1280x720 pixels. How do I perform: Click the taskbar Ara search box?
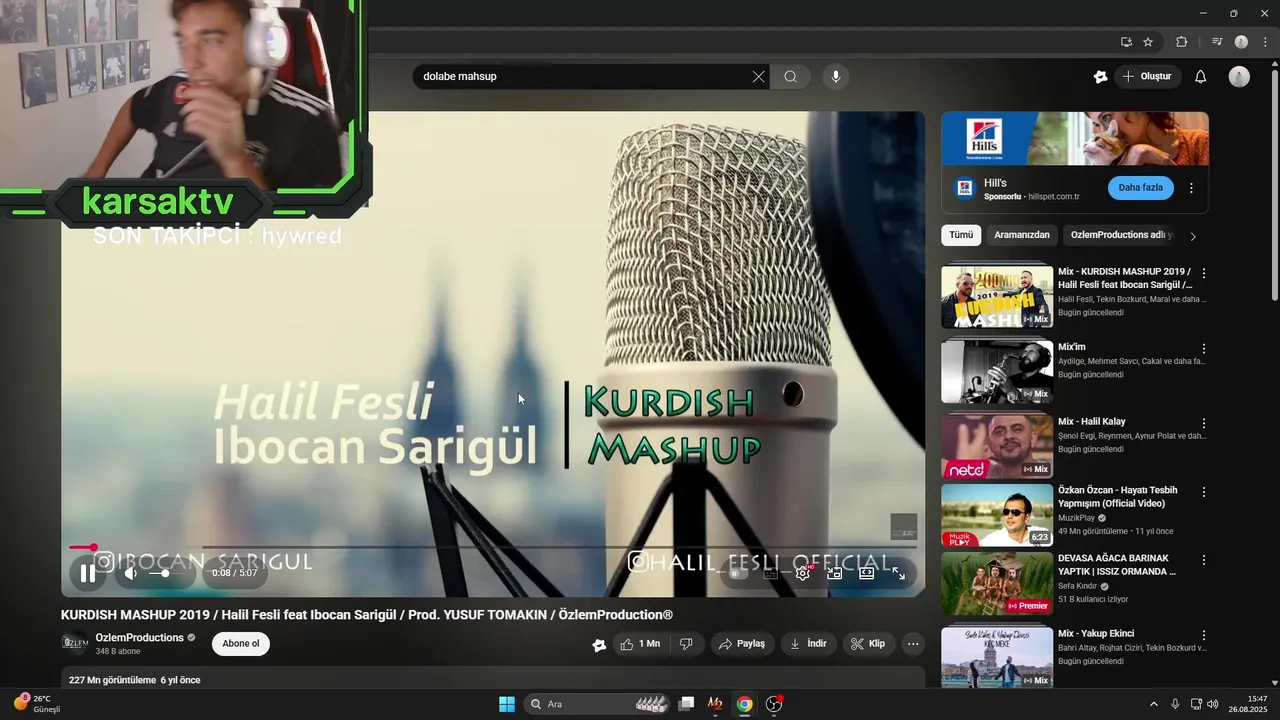[x=596, y=704]
